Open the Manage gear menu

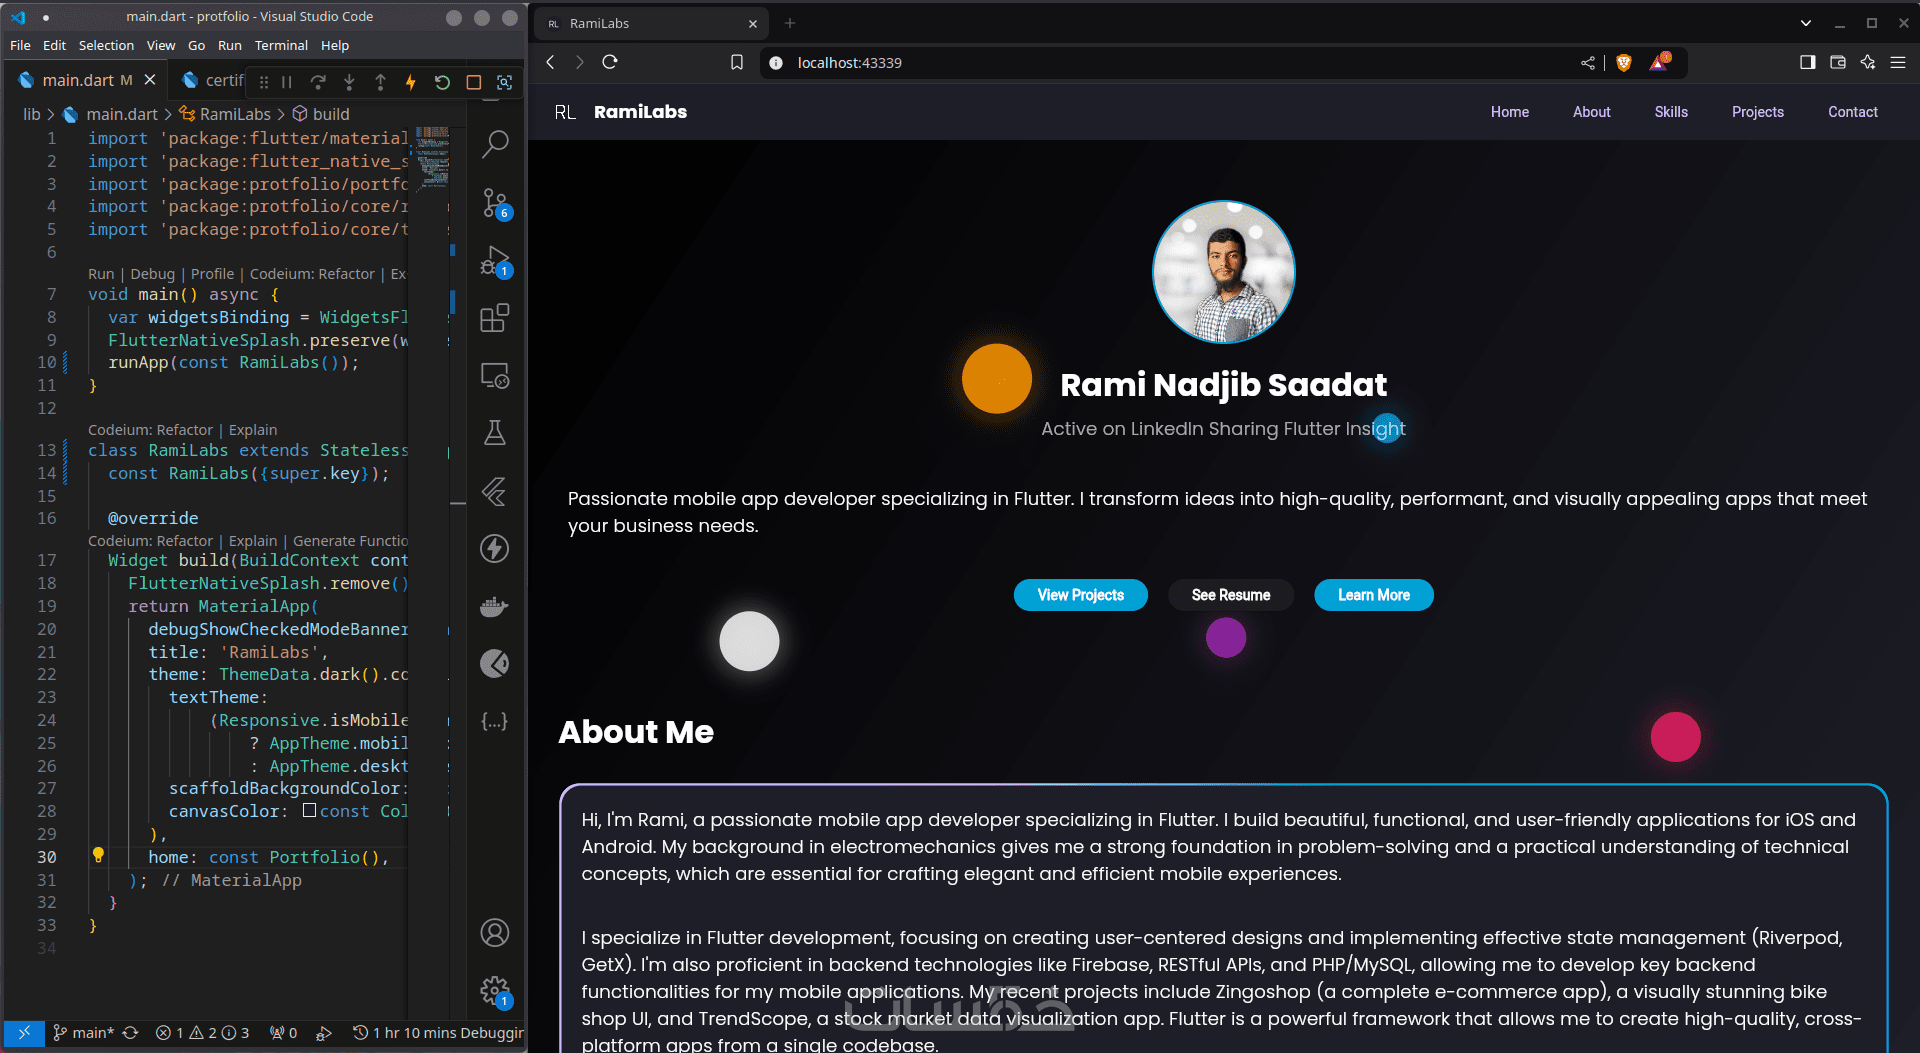(x=495, y=991)
